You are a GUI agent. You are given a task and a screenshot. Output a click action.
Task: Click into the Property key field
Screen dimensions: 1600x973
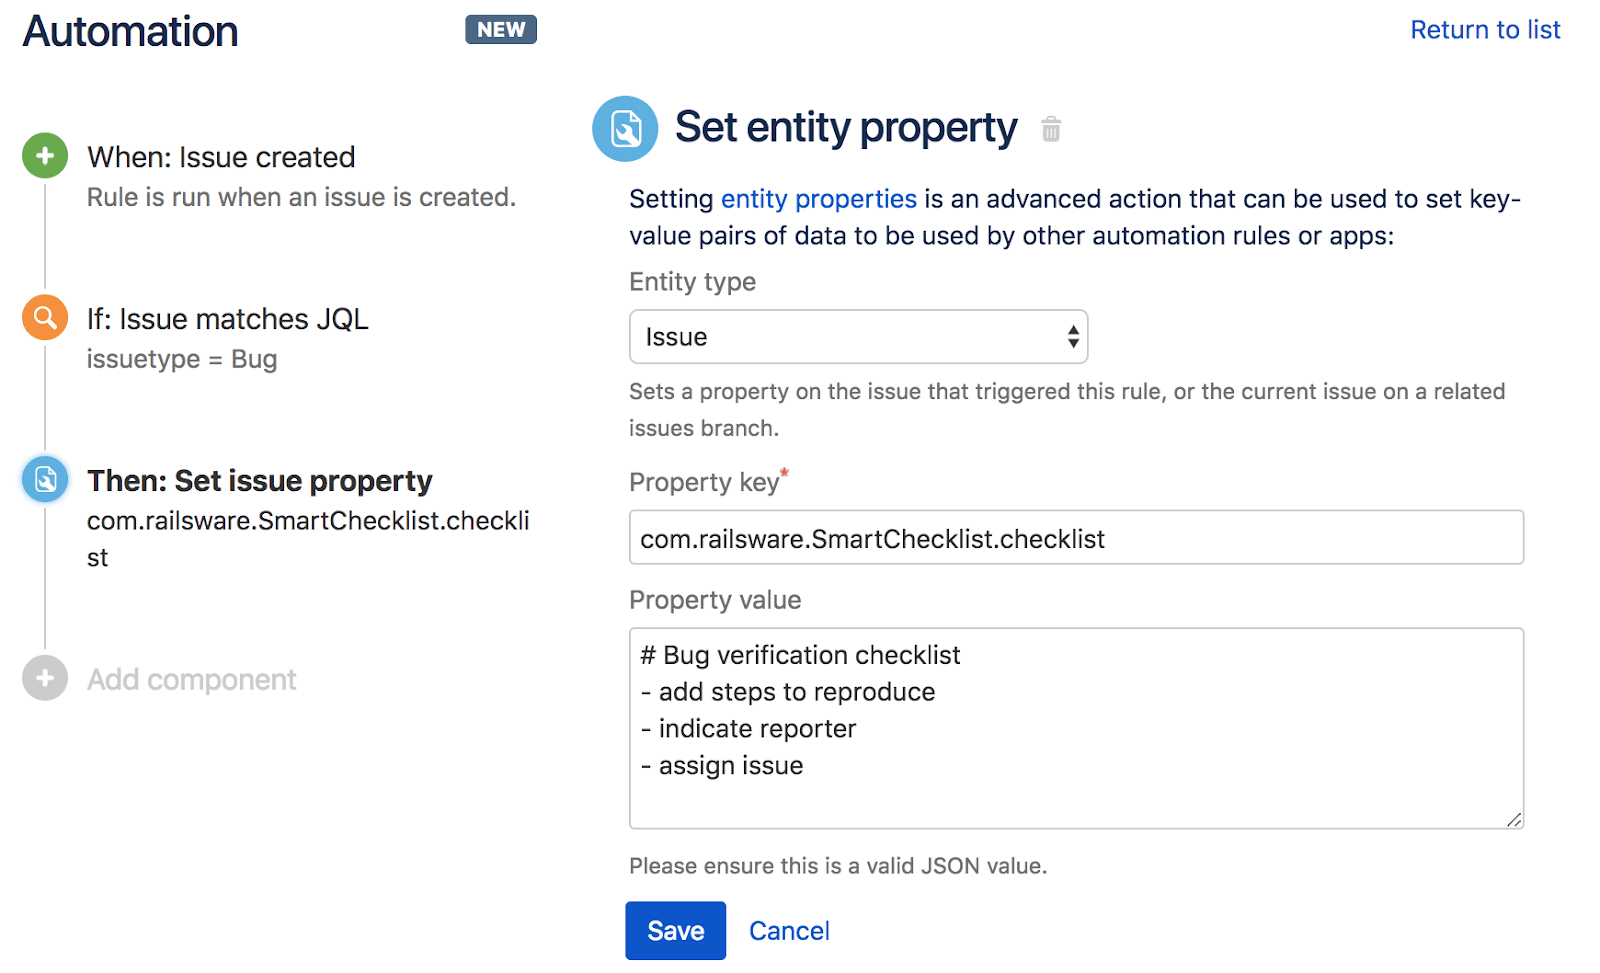point(1075,538)
